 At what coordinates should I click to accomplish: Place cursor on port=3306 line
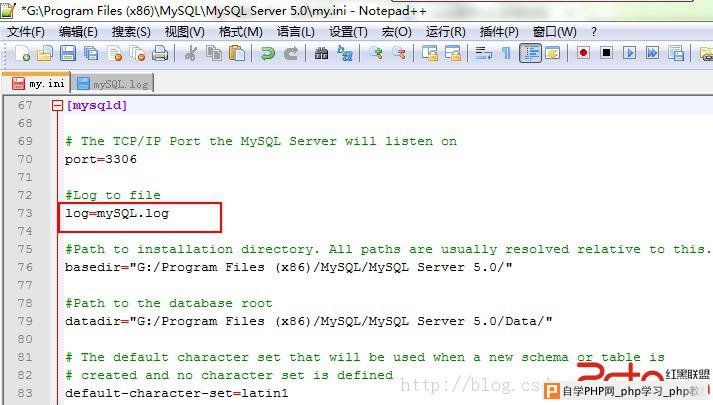point(100,160)
